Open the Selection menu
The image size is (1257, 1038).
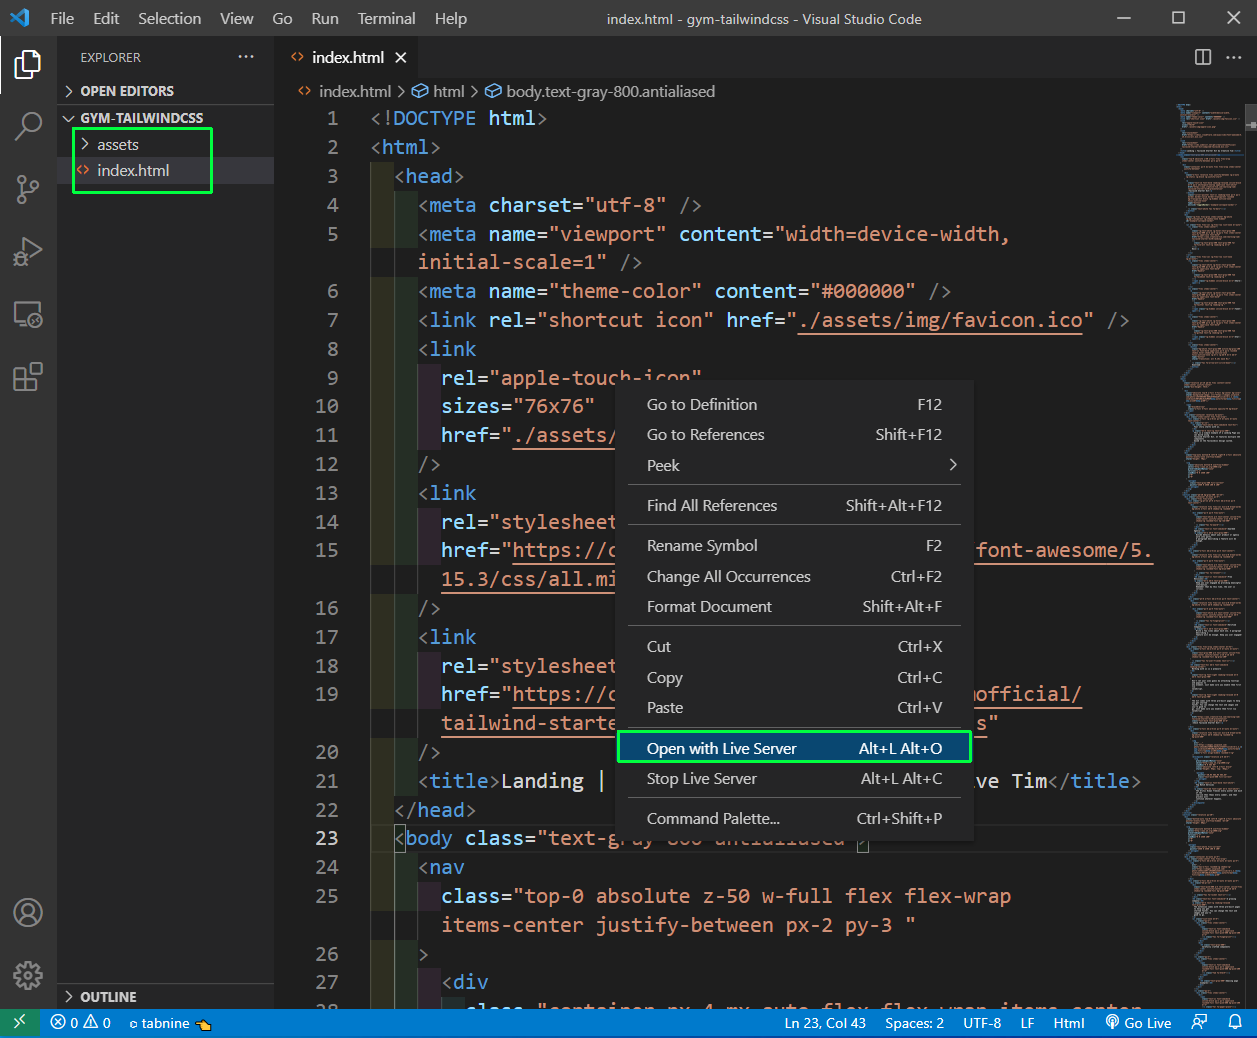[x=169, y=18]
